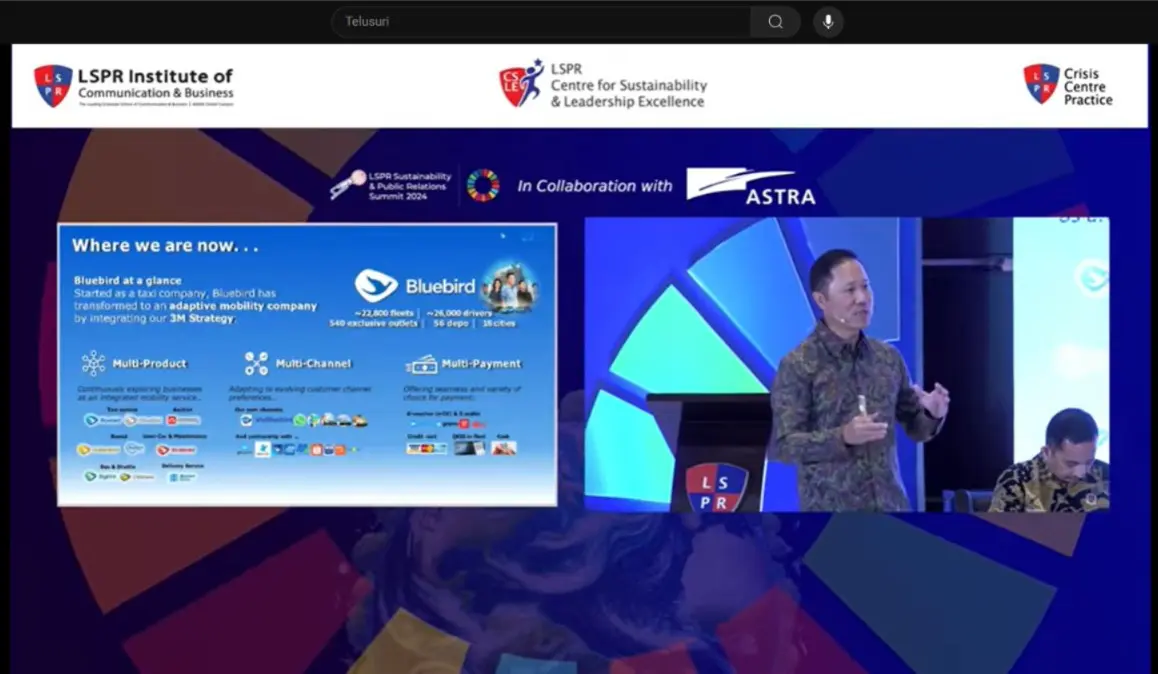
Task: Click the Multi-Channel nodes icon
Action: [256, 363]
